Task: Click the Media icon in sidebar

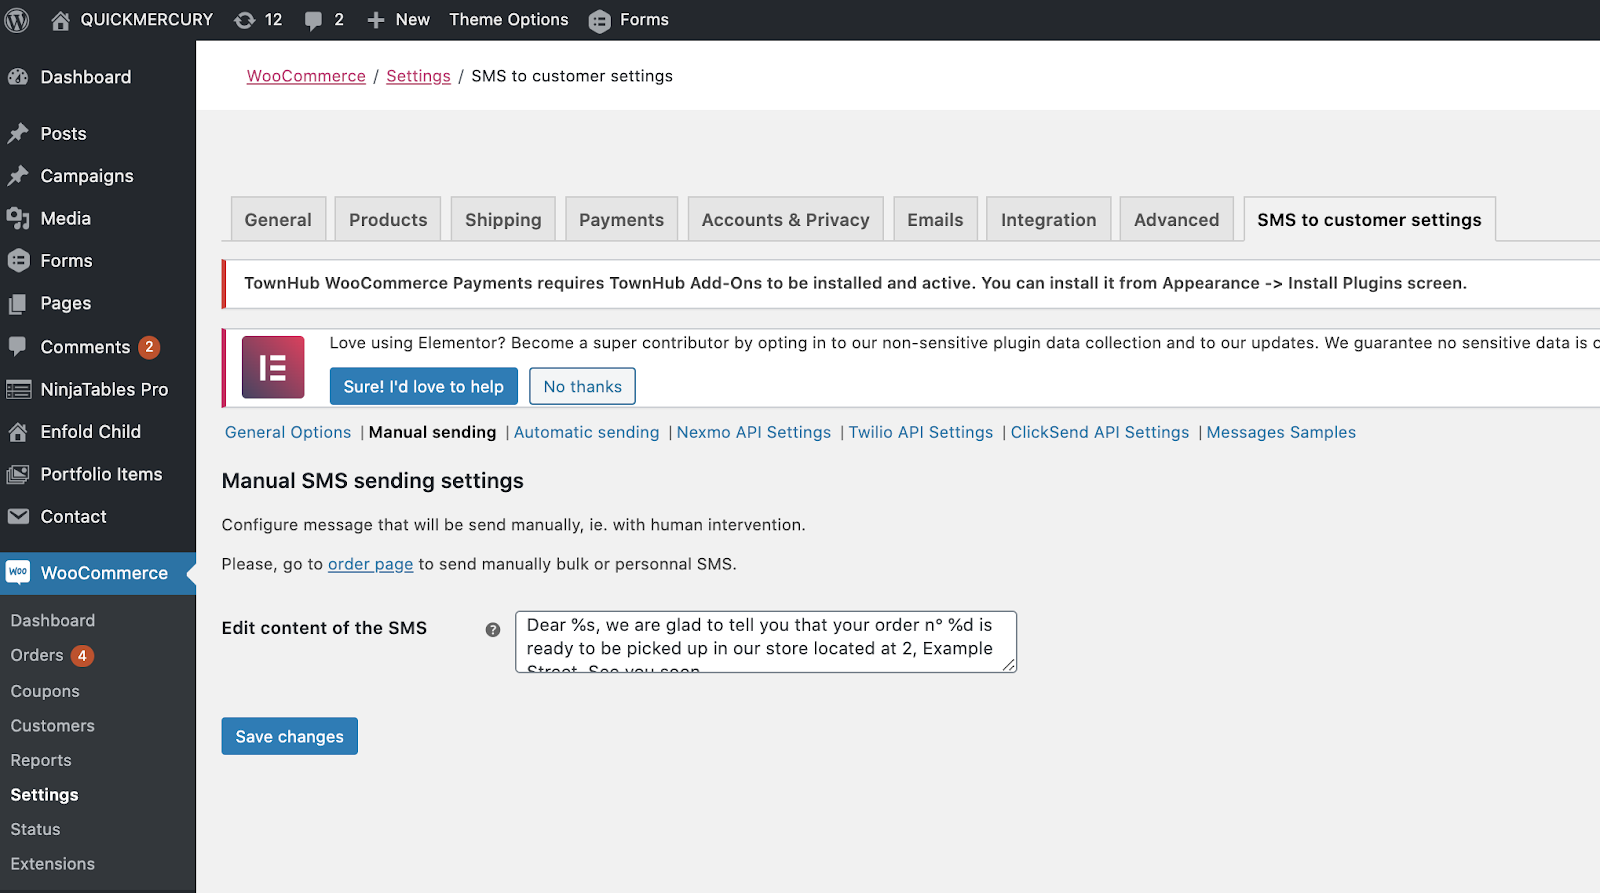Action: pos(18,218)
